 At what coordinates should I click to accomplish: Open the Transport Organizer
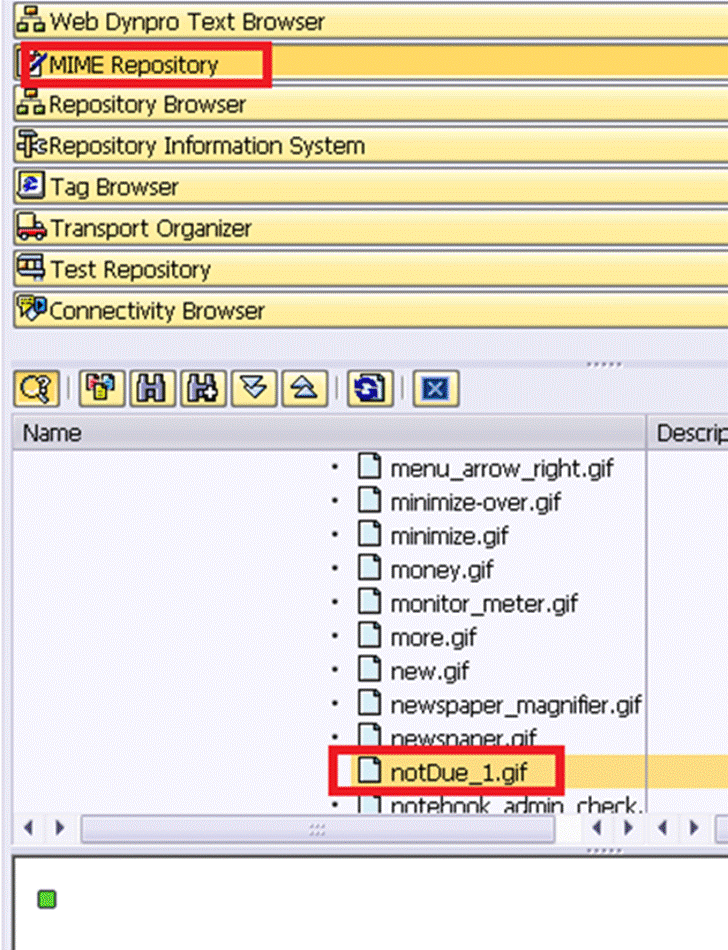coord(371,228)
